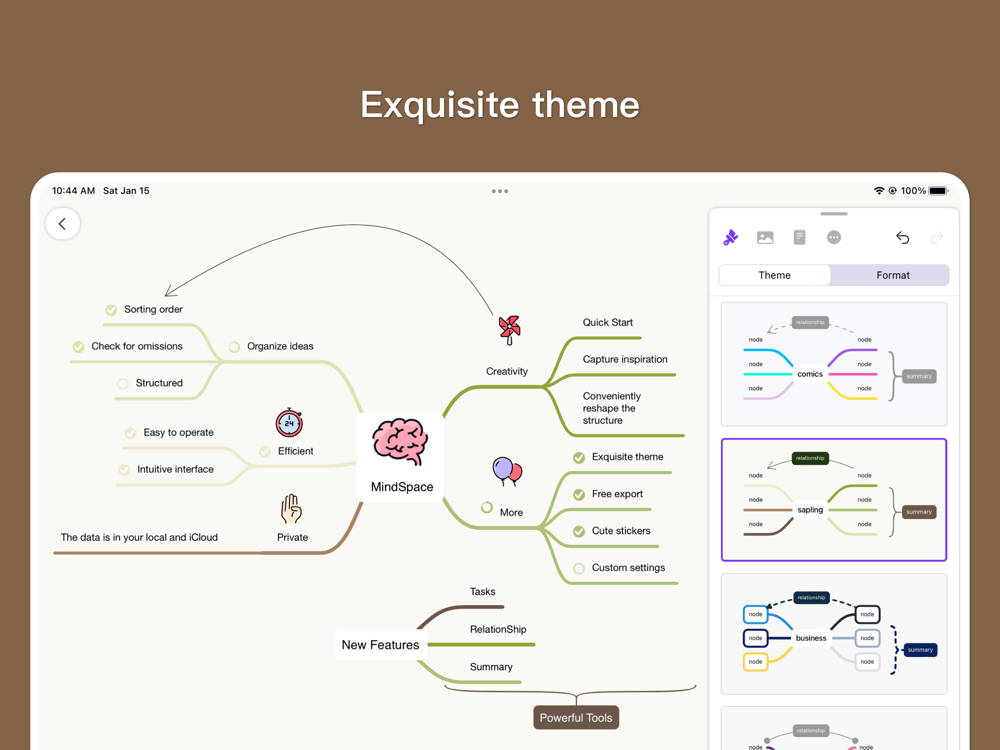Select the New Features node

tap(380, 645)
